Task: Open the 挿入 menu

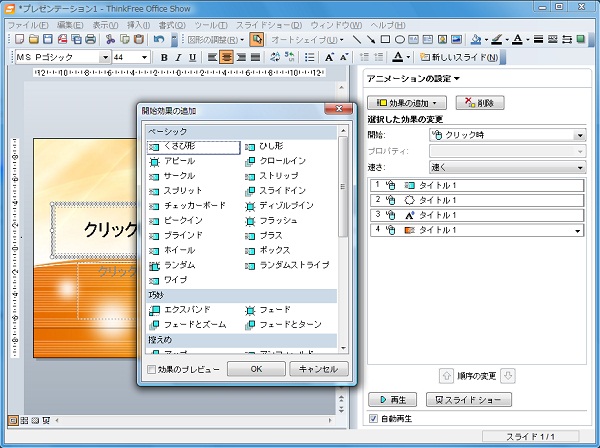Action: 138,23
